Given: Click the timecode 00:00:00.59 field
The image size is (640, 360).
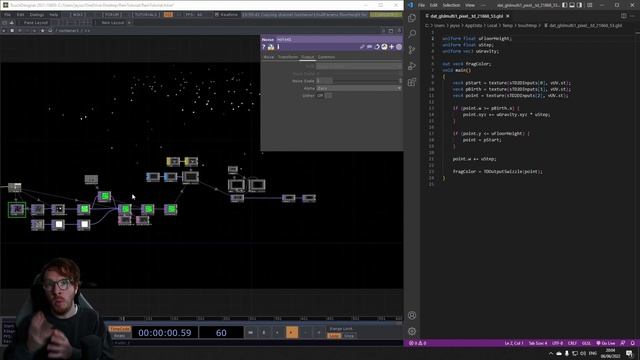Looking at the screenshot, I should [x=164, y=333].
